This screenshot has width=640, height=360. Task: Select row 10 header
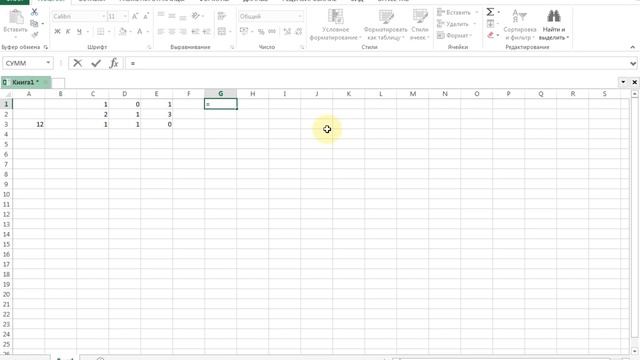coord(6,194)
